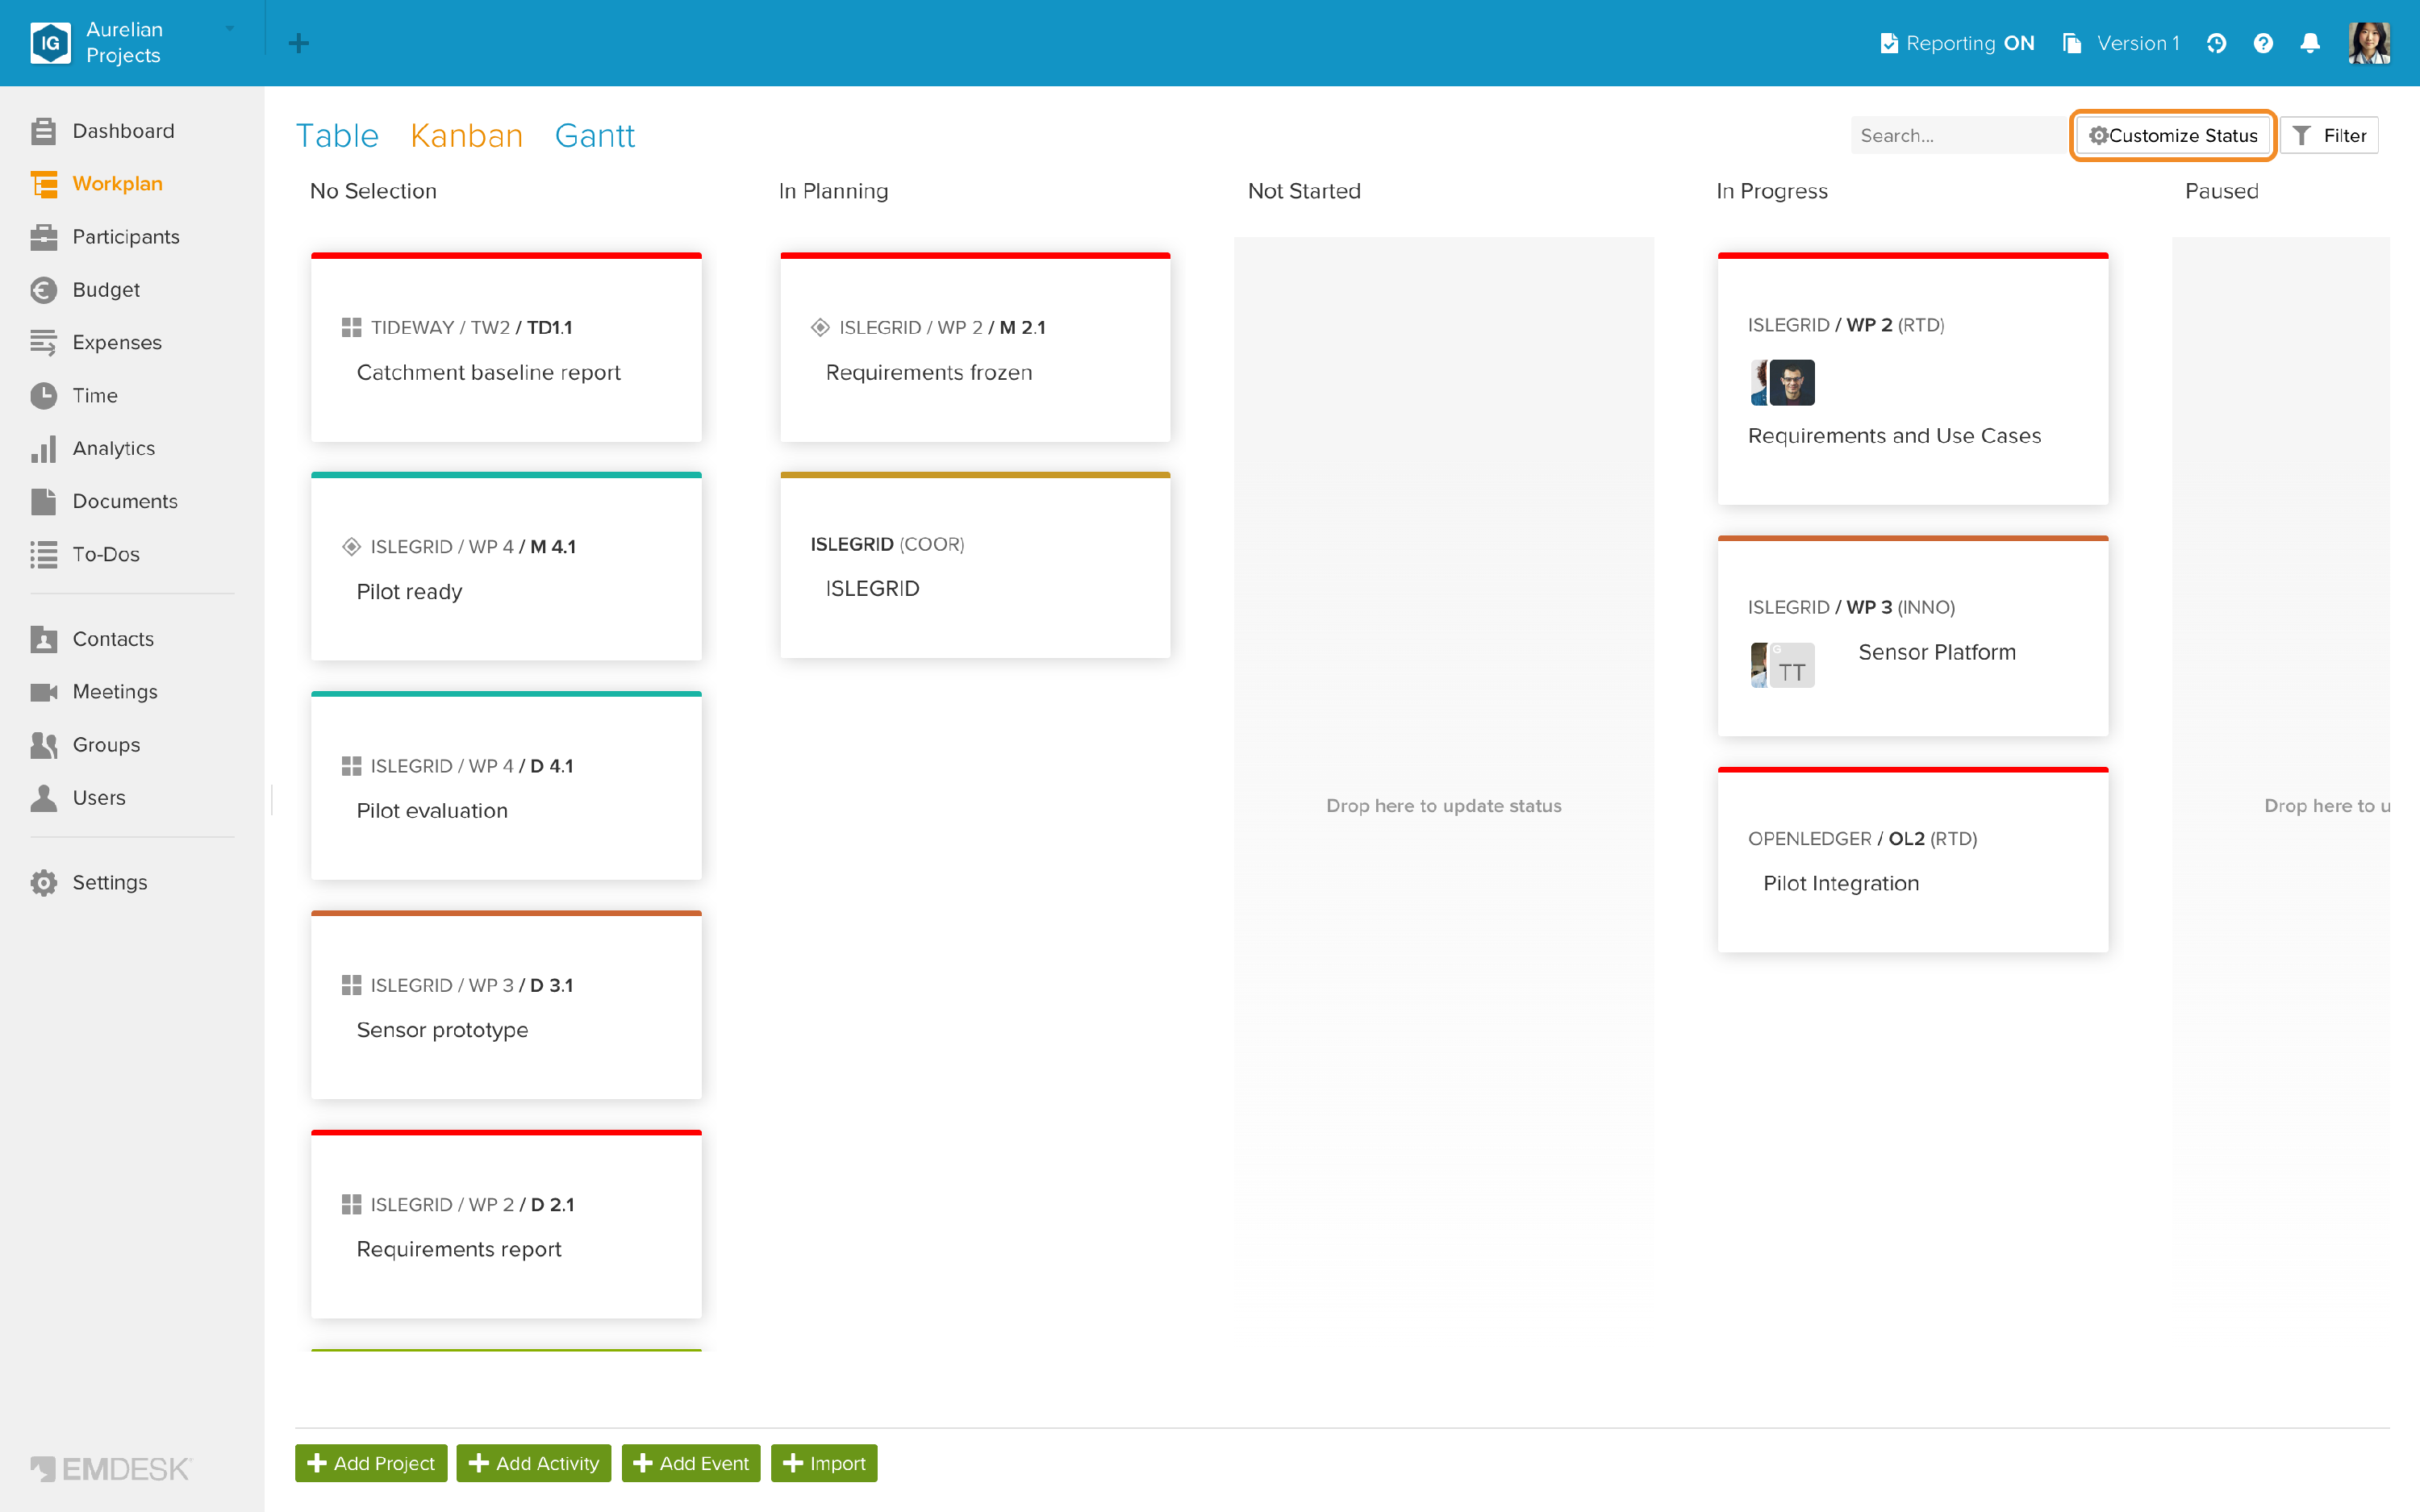Open the user profile avatar
Image resolution: width=2420 pixels, height=1512 pixels.
pos(2369,43)
